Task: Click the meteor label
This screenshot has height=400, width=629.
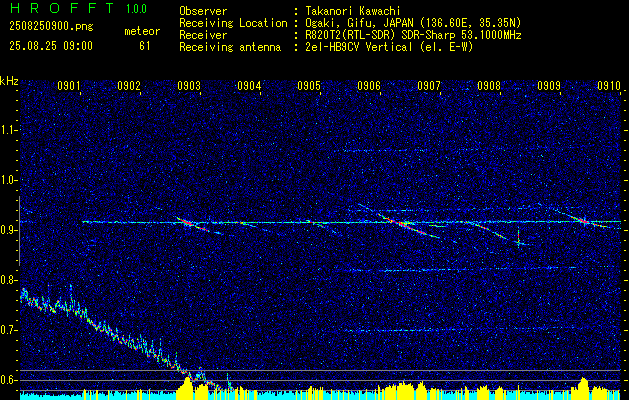Action: point(142,31)
